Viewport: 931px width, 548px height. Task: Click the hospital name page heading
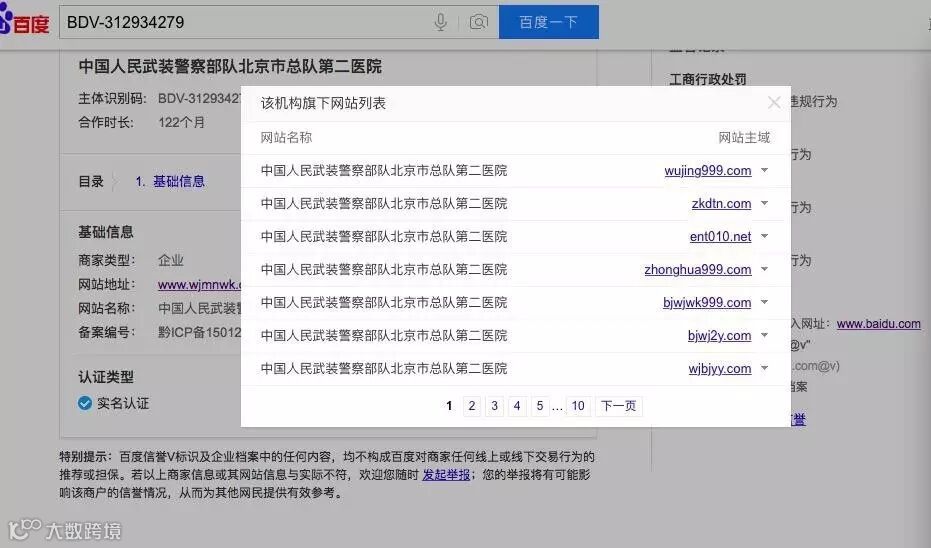click(x=230, y=66)
